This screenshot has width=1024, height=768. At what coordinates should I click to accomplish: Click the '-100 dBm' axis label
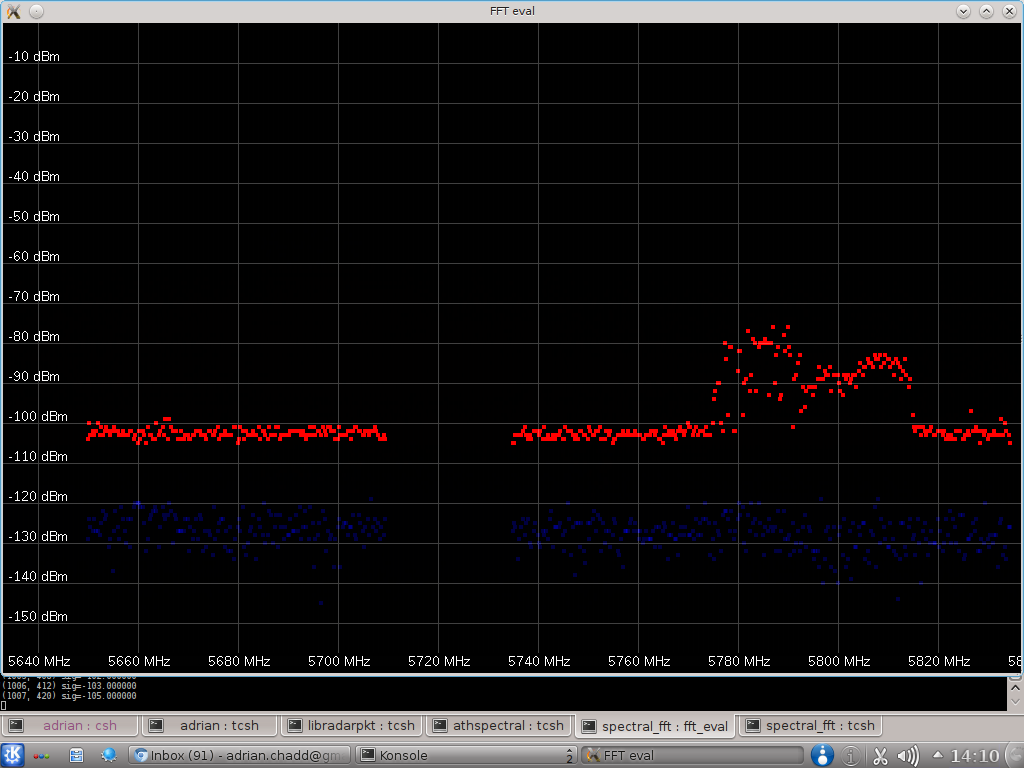(x=38, y=417)
